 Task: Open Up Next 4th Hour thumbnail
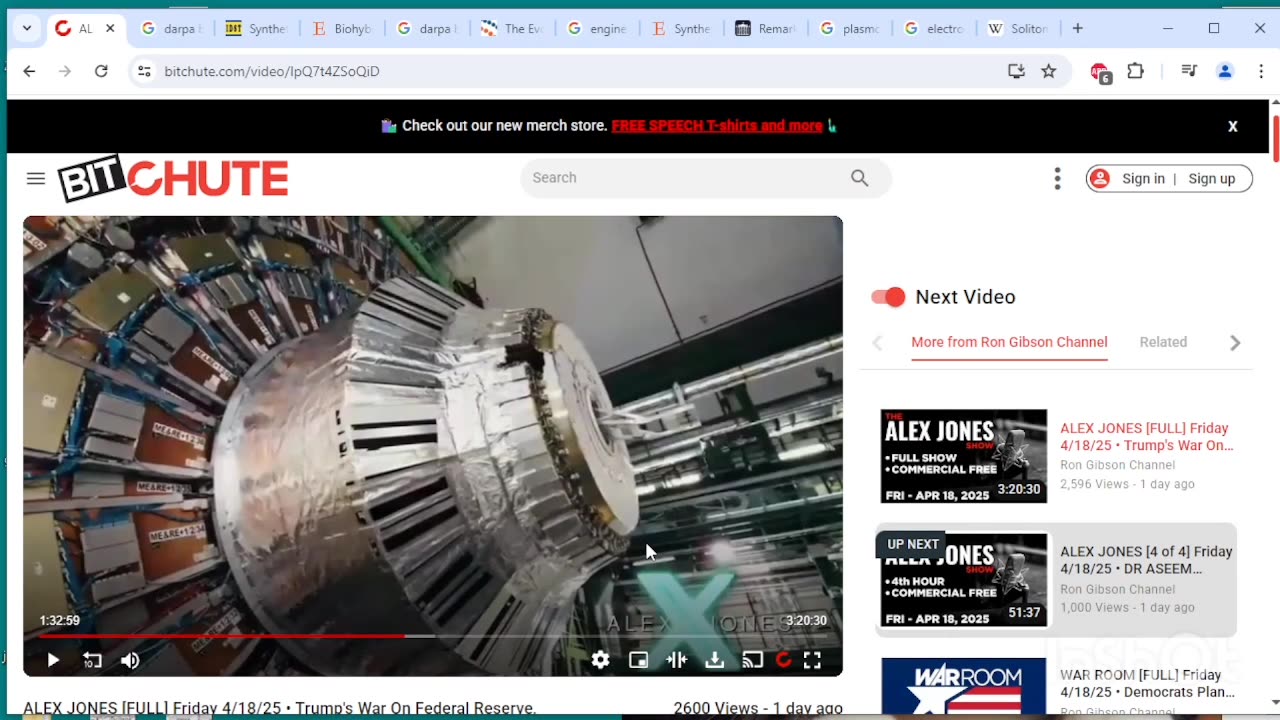point(964,580)
